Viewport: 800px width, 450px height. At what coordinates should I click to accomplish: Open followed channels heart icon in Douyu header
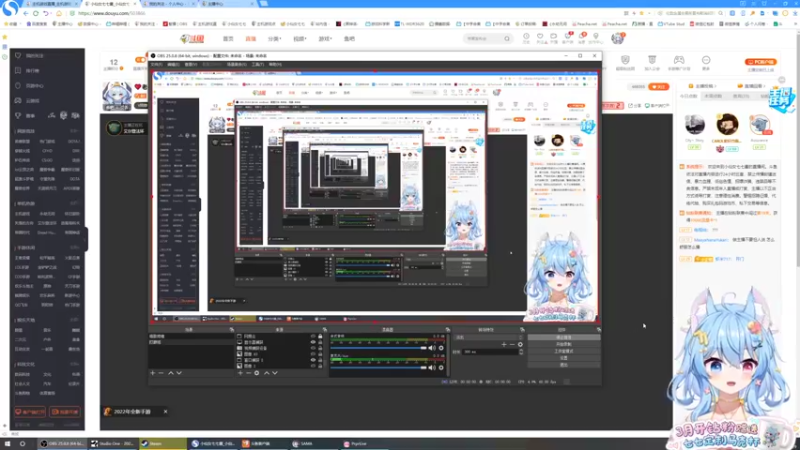click(x=540, y=37)
